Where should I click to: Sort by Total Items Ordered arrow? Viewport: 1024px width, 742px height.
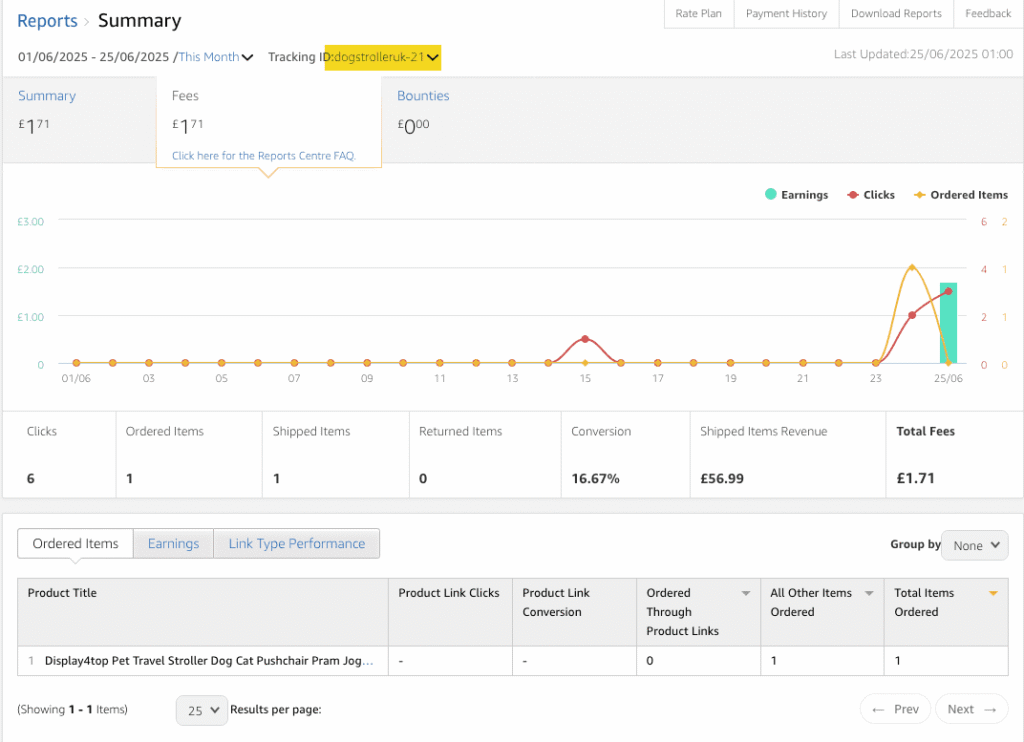coord(993,593)
